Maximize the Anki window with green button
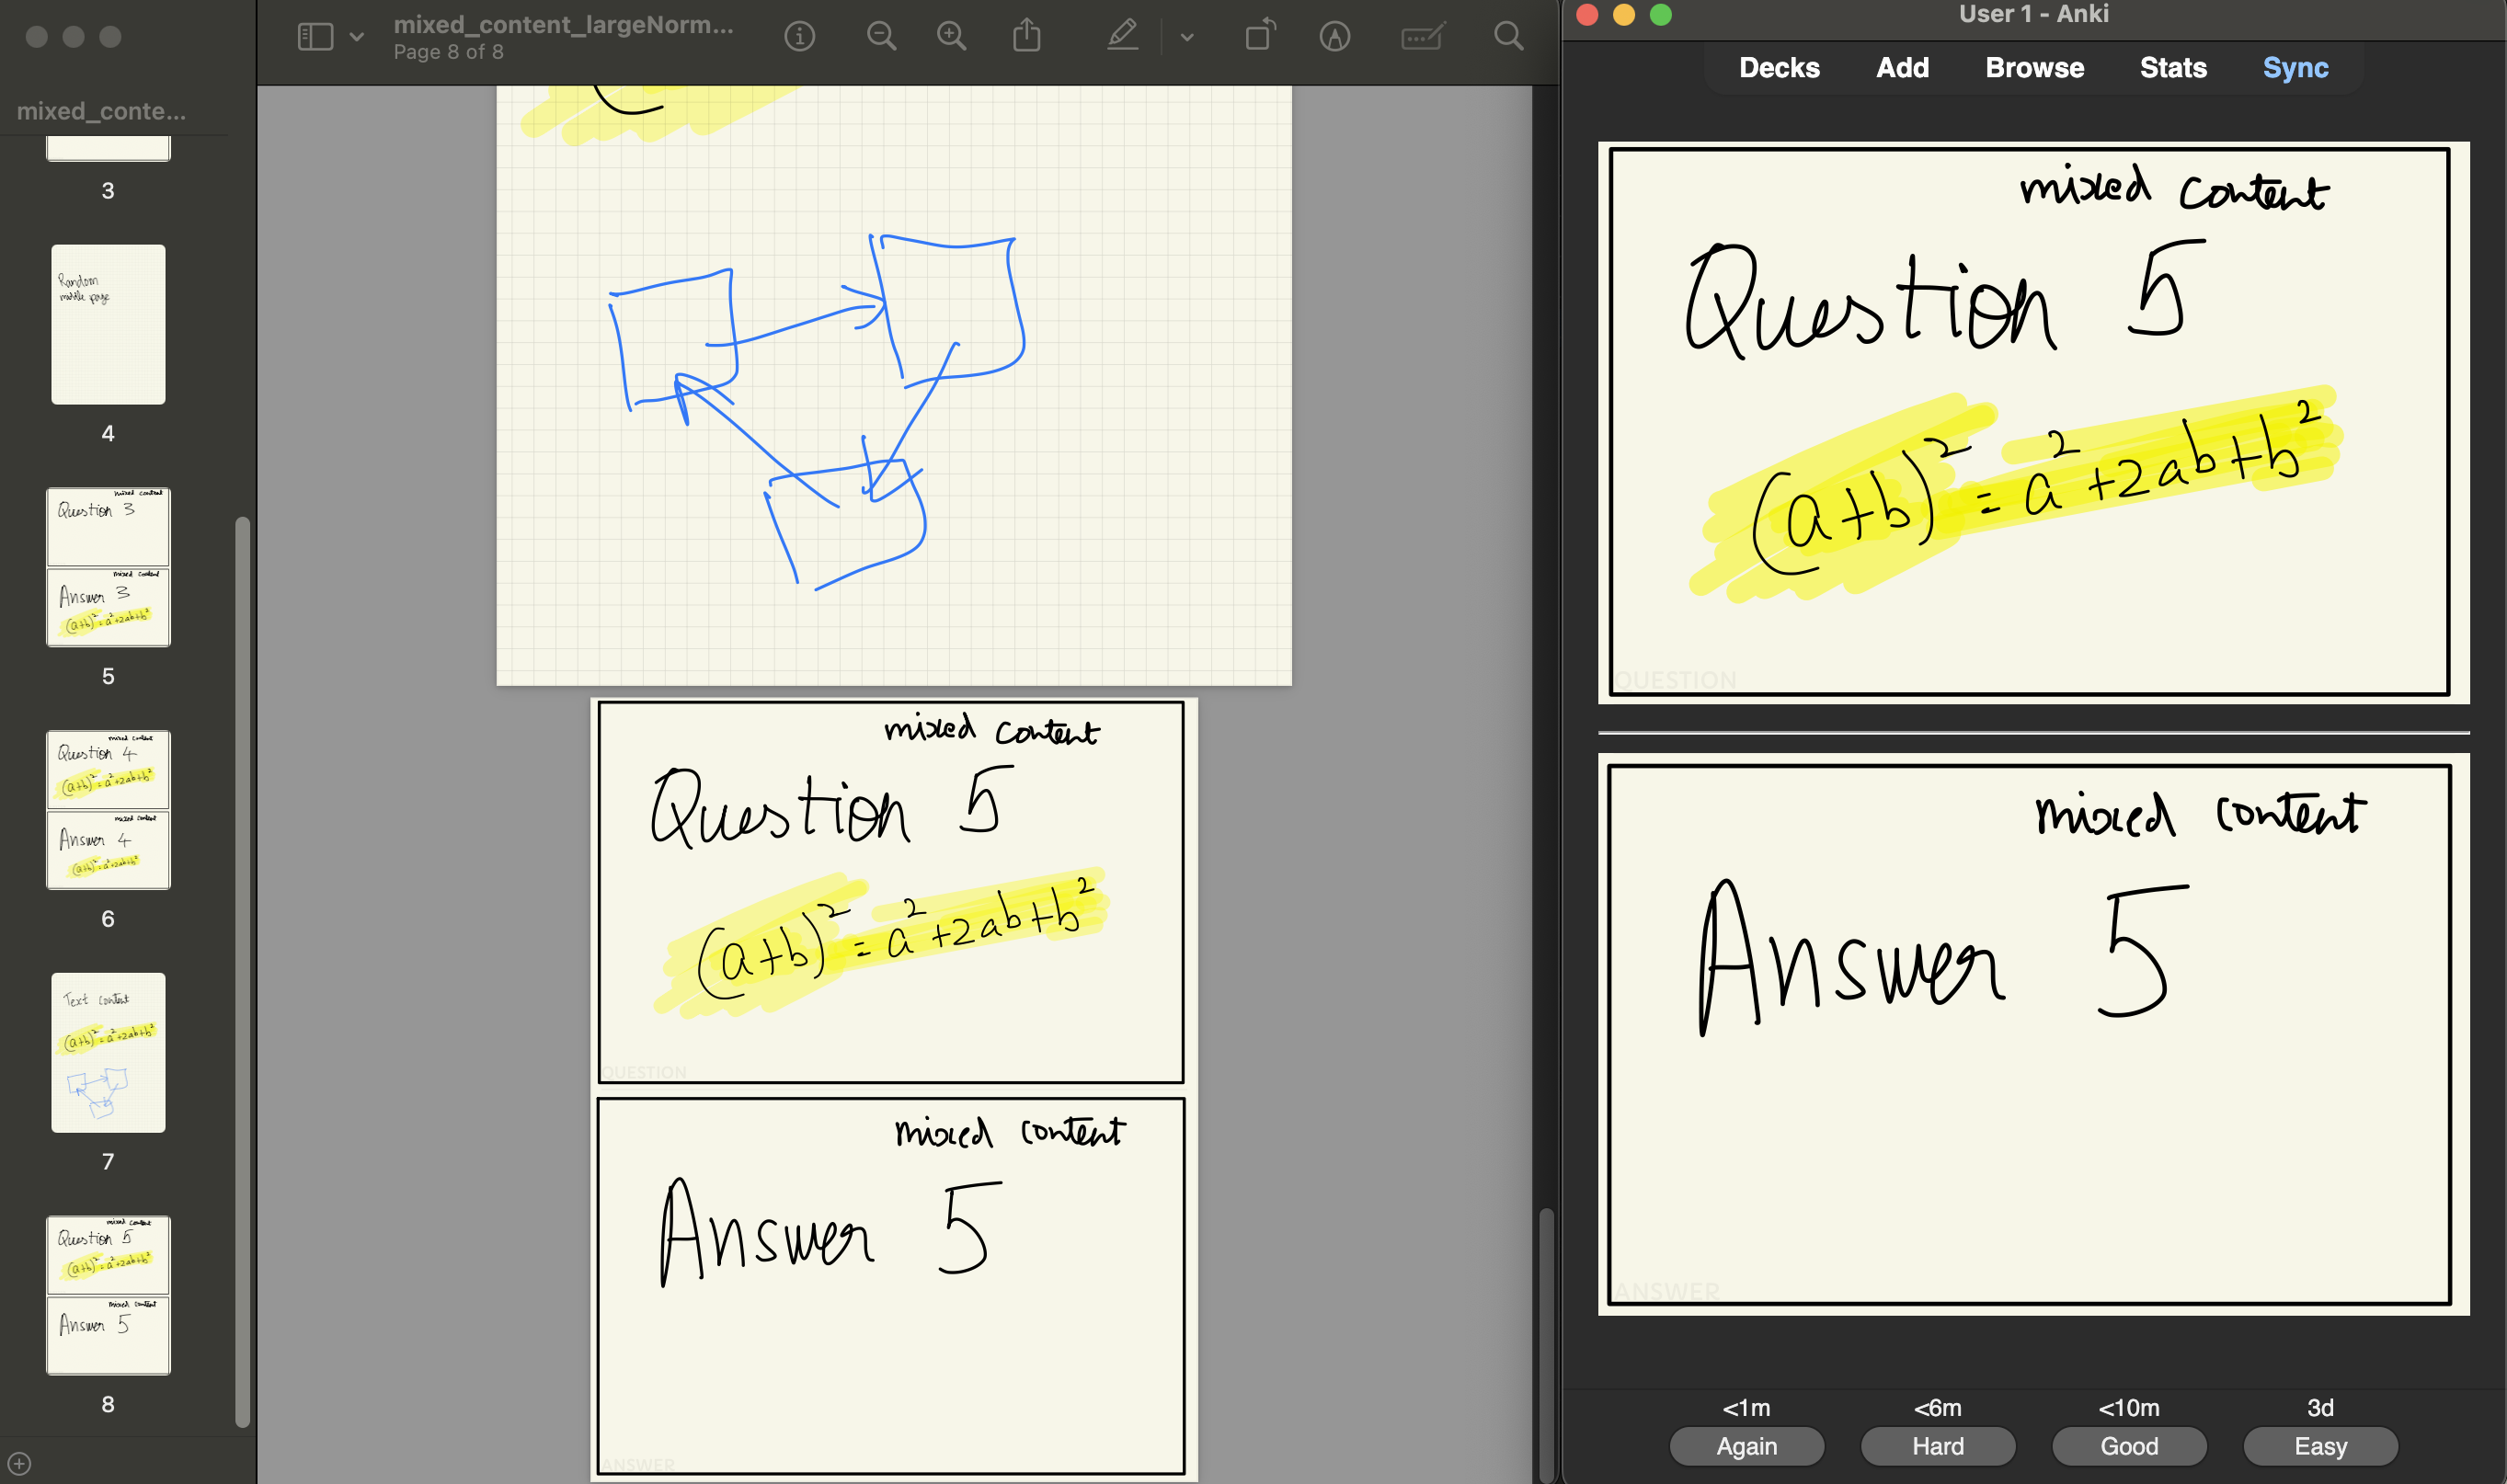2507x1484 pixels. point(1661,14)
